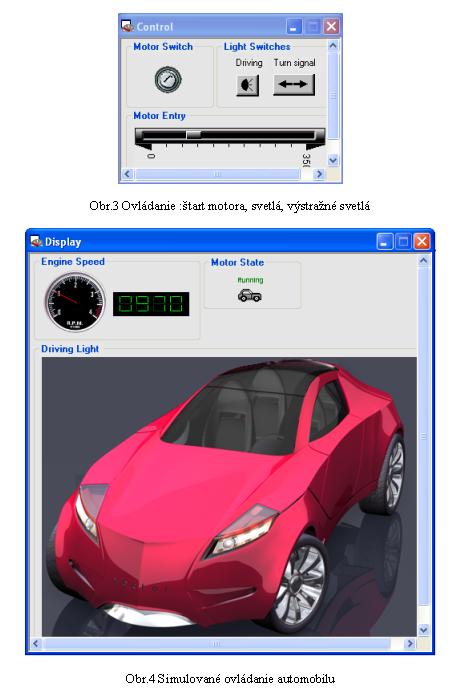Toggle the Turn signal arrow button
The width and height of the screenshot is (461, 696).
click(294, 84)
